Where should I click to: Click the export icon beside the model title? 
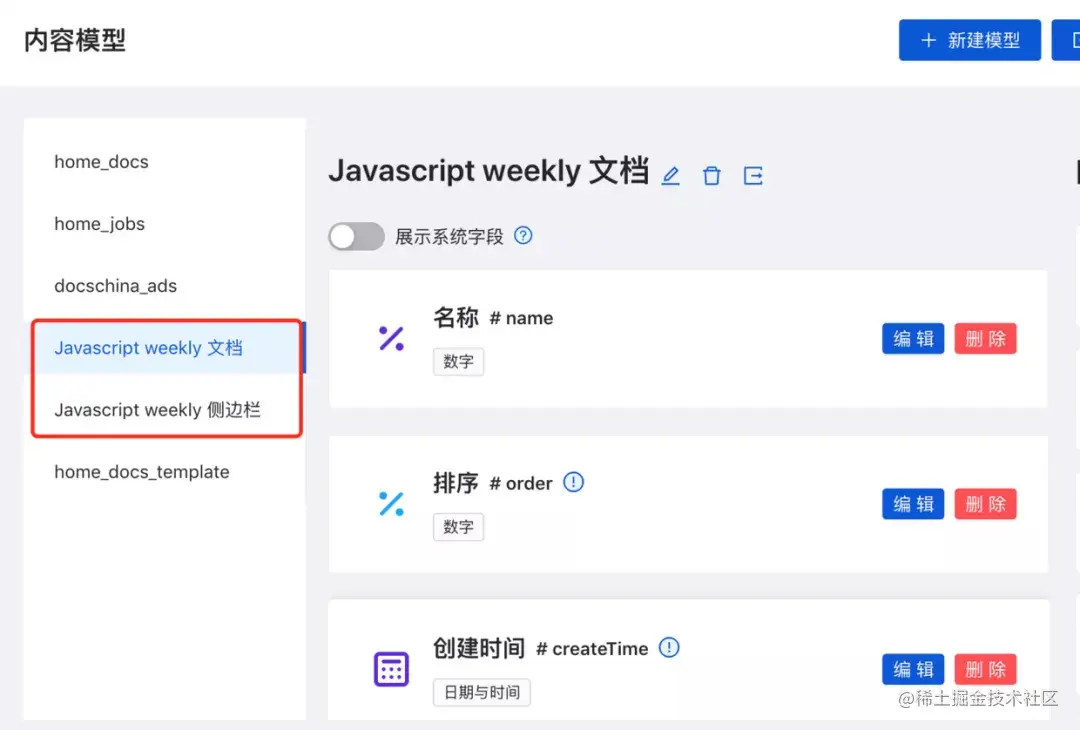click(x=752, y=175)
